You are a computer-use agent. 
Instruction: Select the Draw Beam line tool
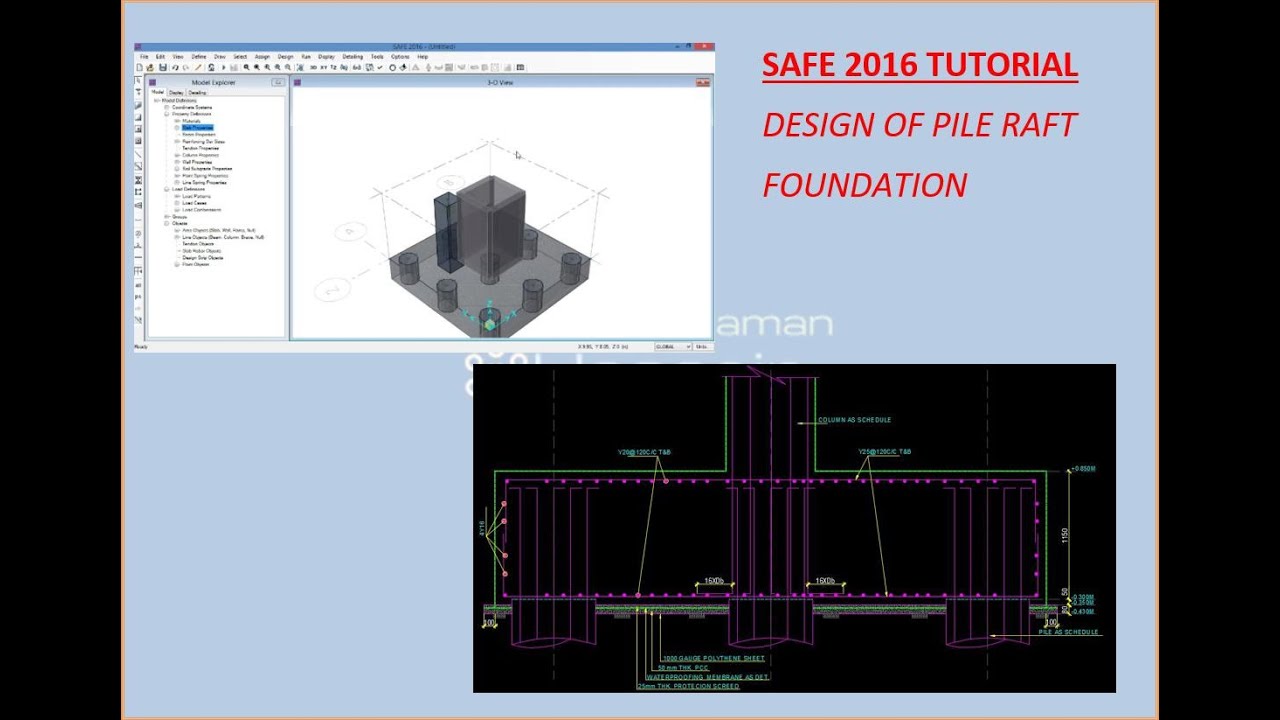(x=138, y=154)
